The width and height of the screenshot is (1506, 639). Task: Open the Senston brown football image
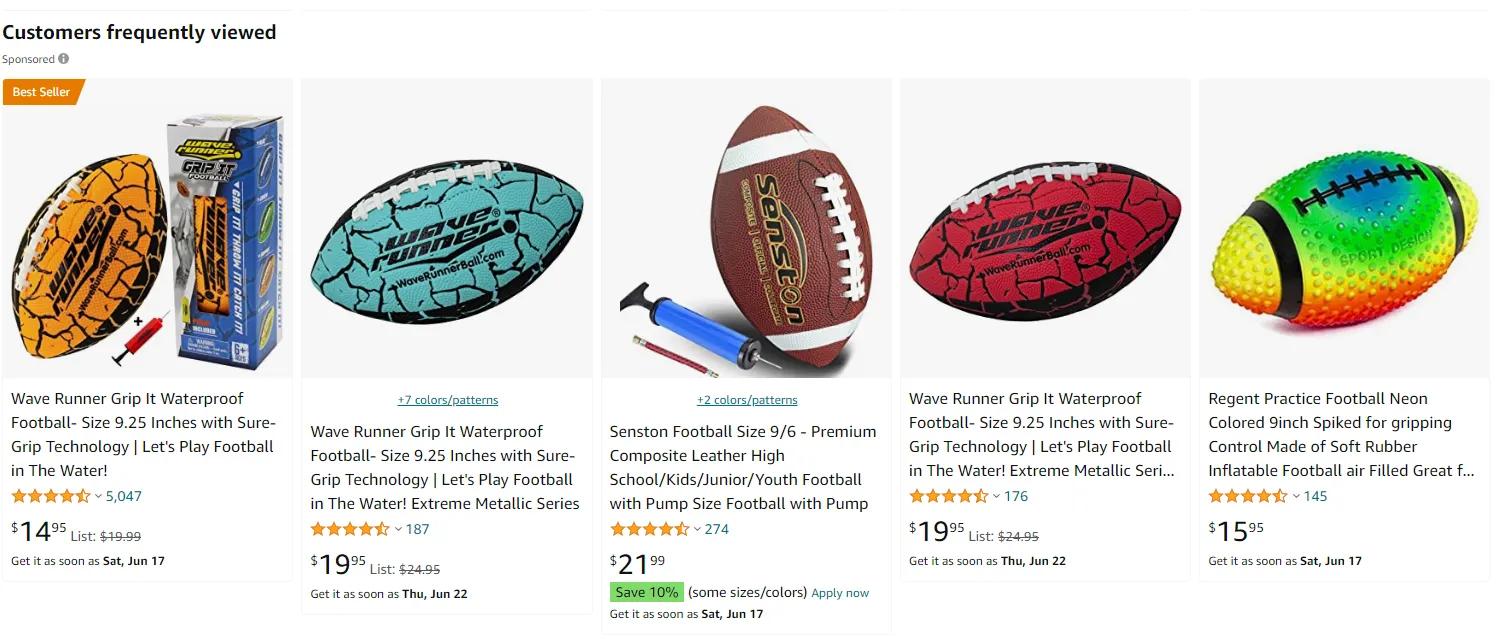pos(746,241)
